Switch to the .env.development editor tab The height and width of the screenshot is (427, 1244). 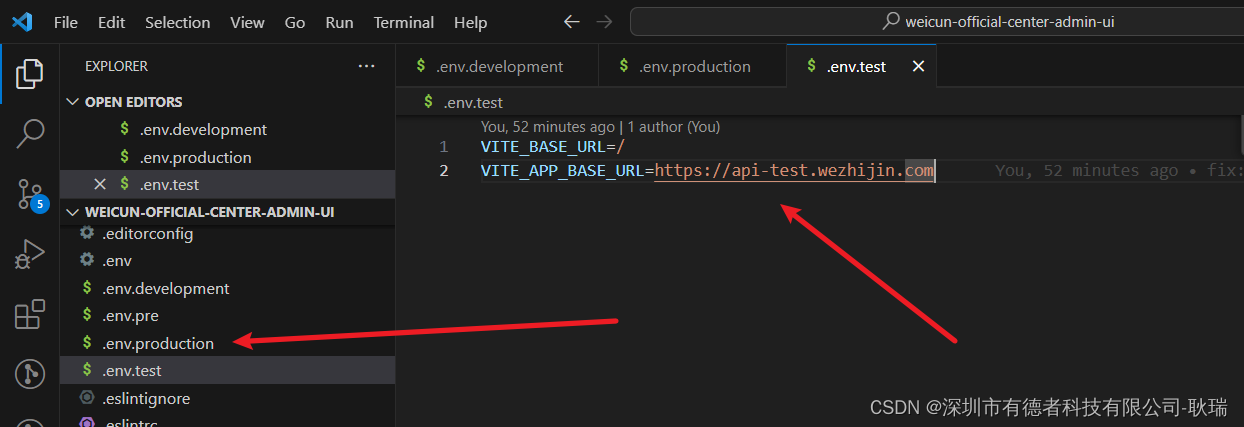click(497, 67)
